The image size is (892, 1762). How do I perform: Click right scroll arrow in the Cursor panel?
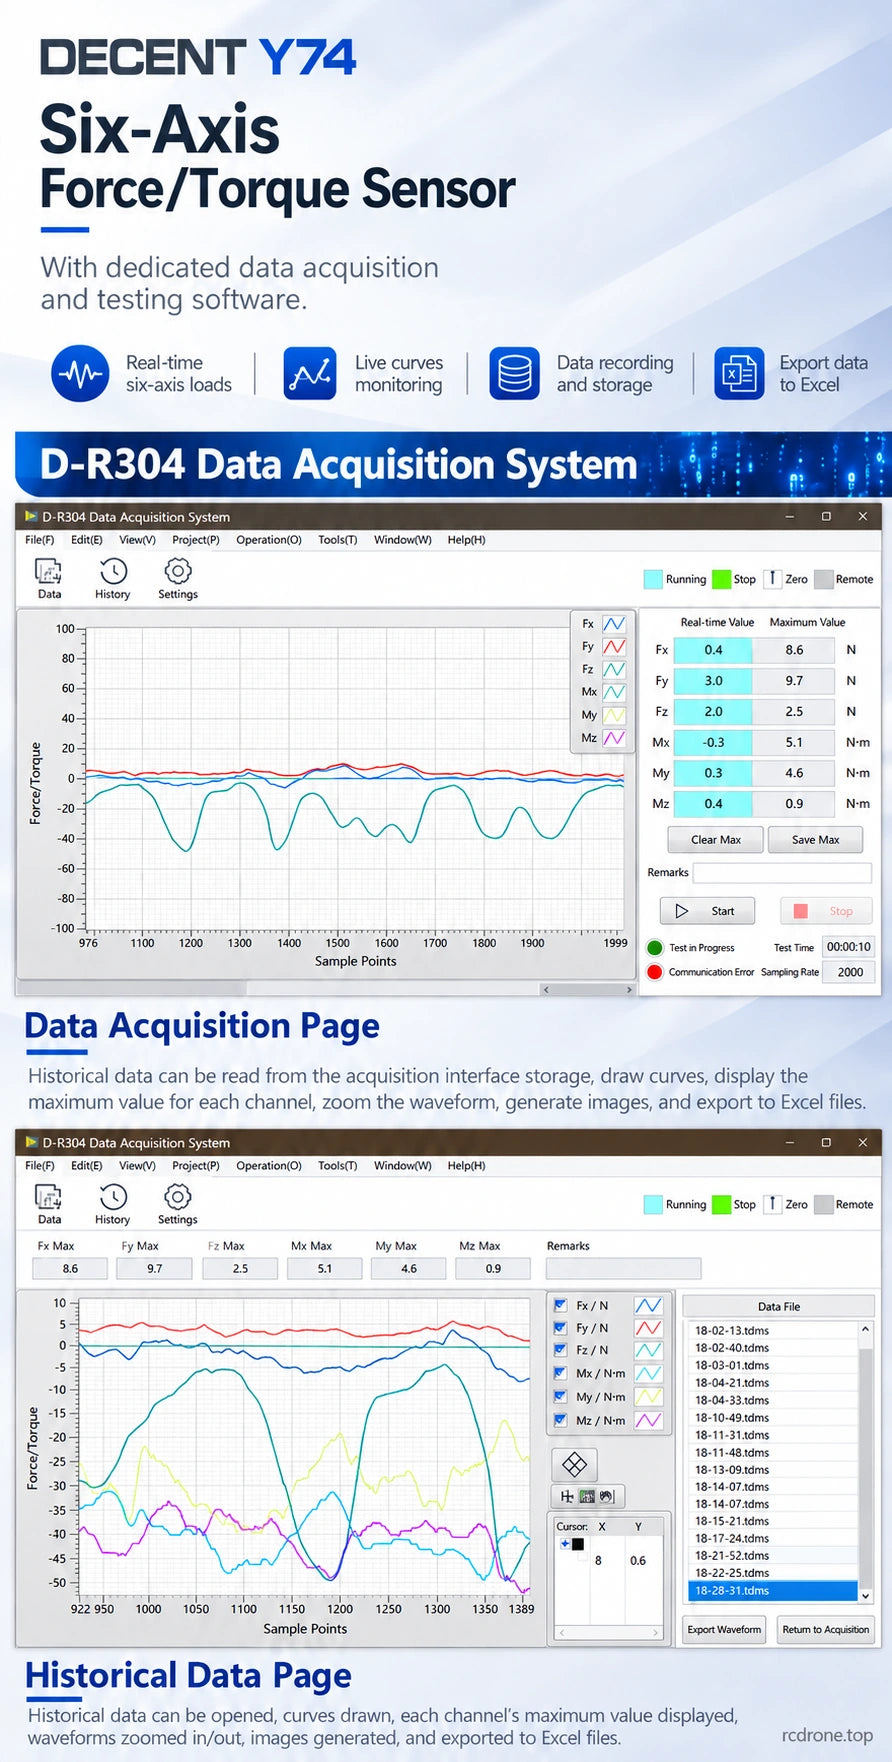pos(656,1633)
